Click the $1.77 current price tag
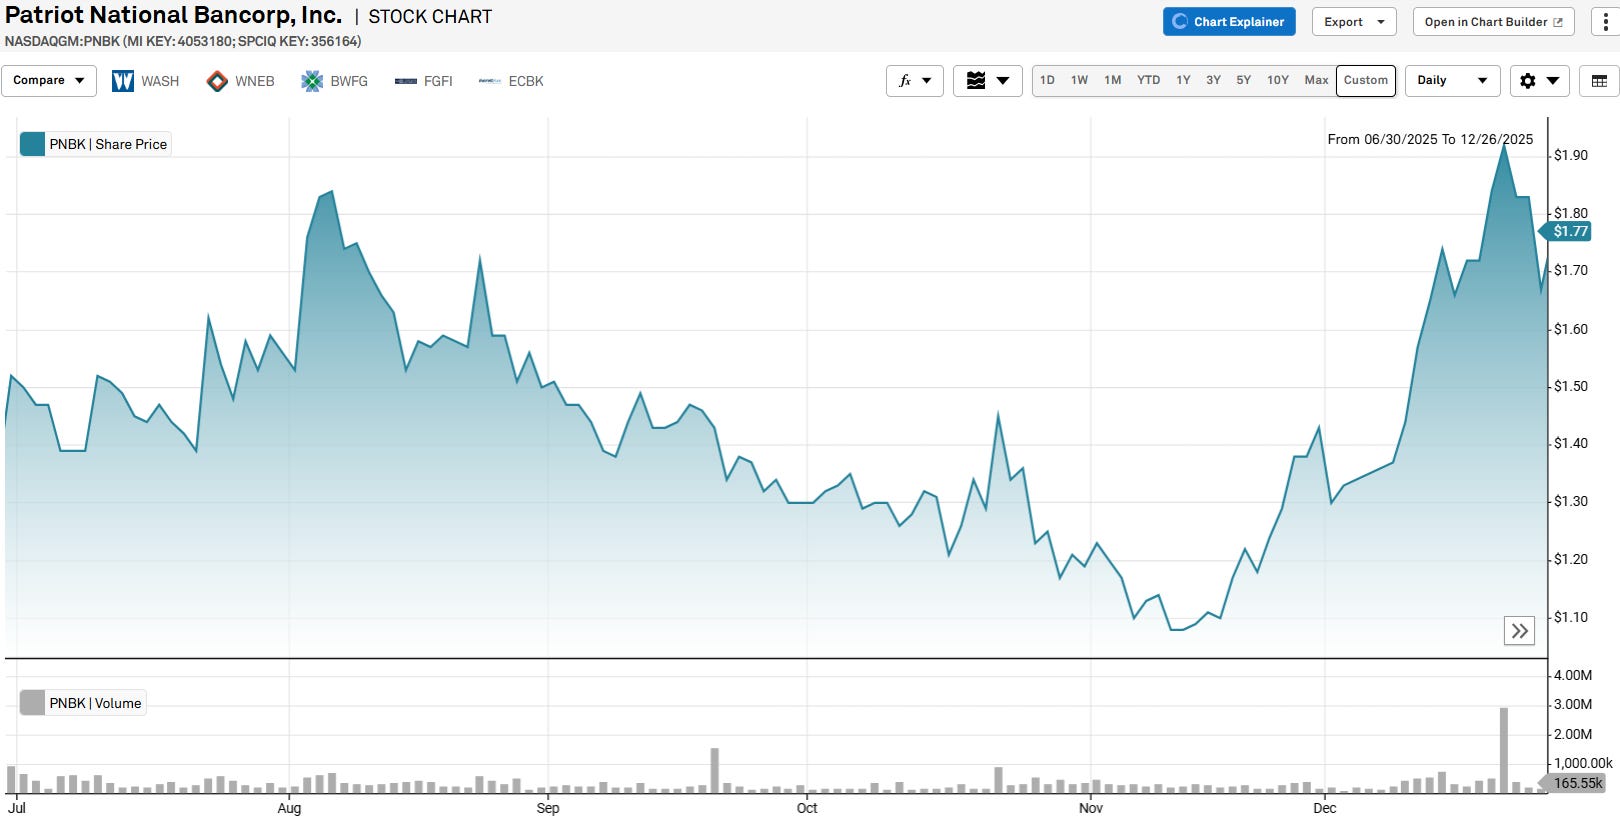This screenshot has height=817, width=1620. coord(1566,231)
